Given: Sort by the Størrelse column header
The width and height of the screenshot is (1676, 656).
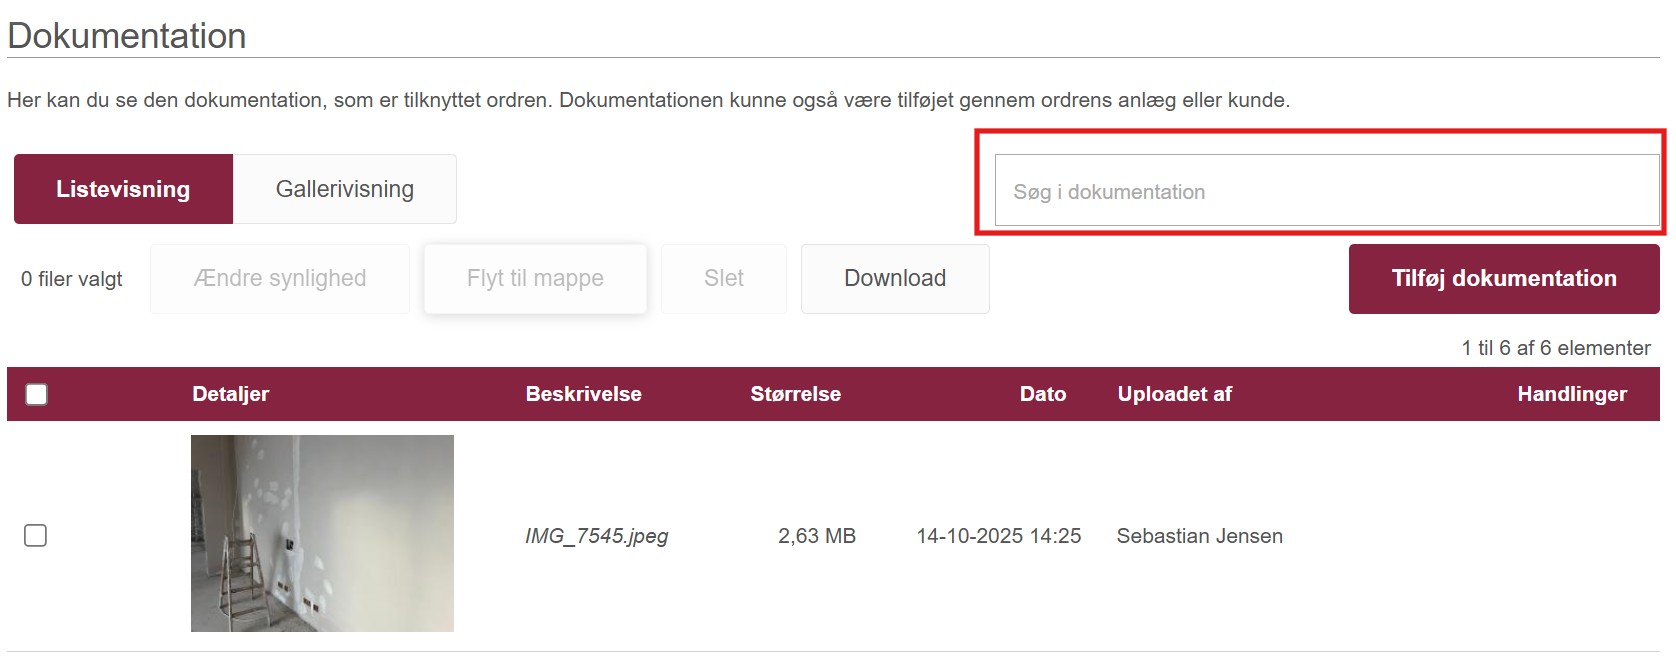Looking at the screenshot, I should pyautogui.click(x=795, y=394).
